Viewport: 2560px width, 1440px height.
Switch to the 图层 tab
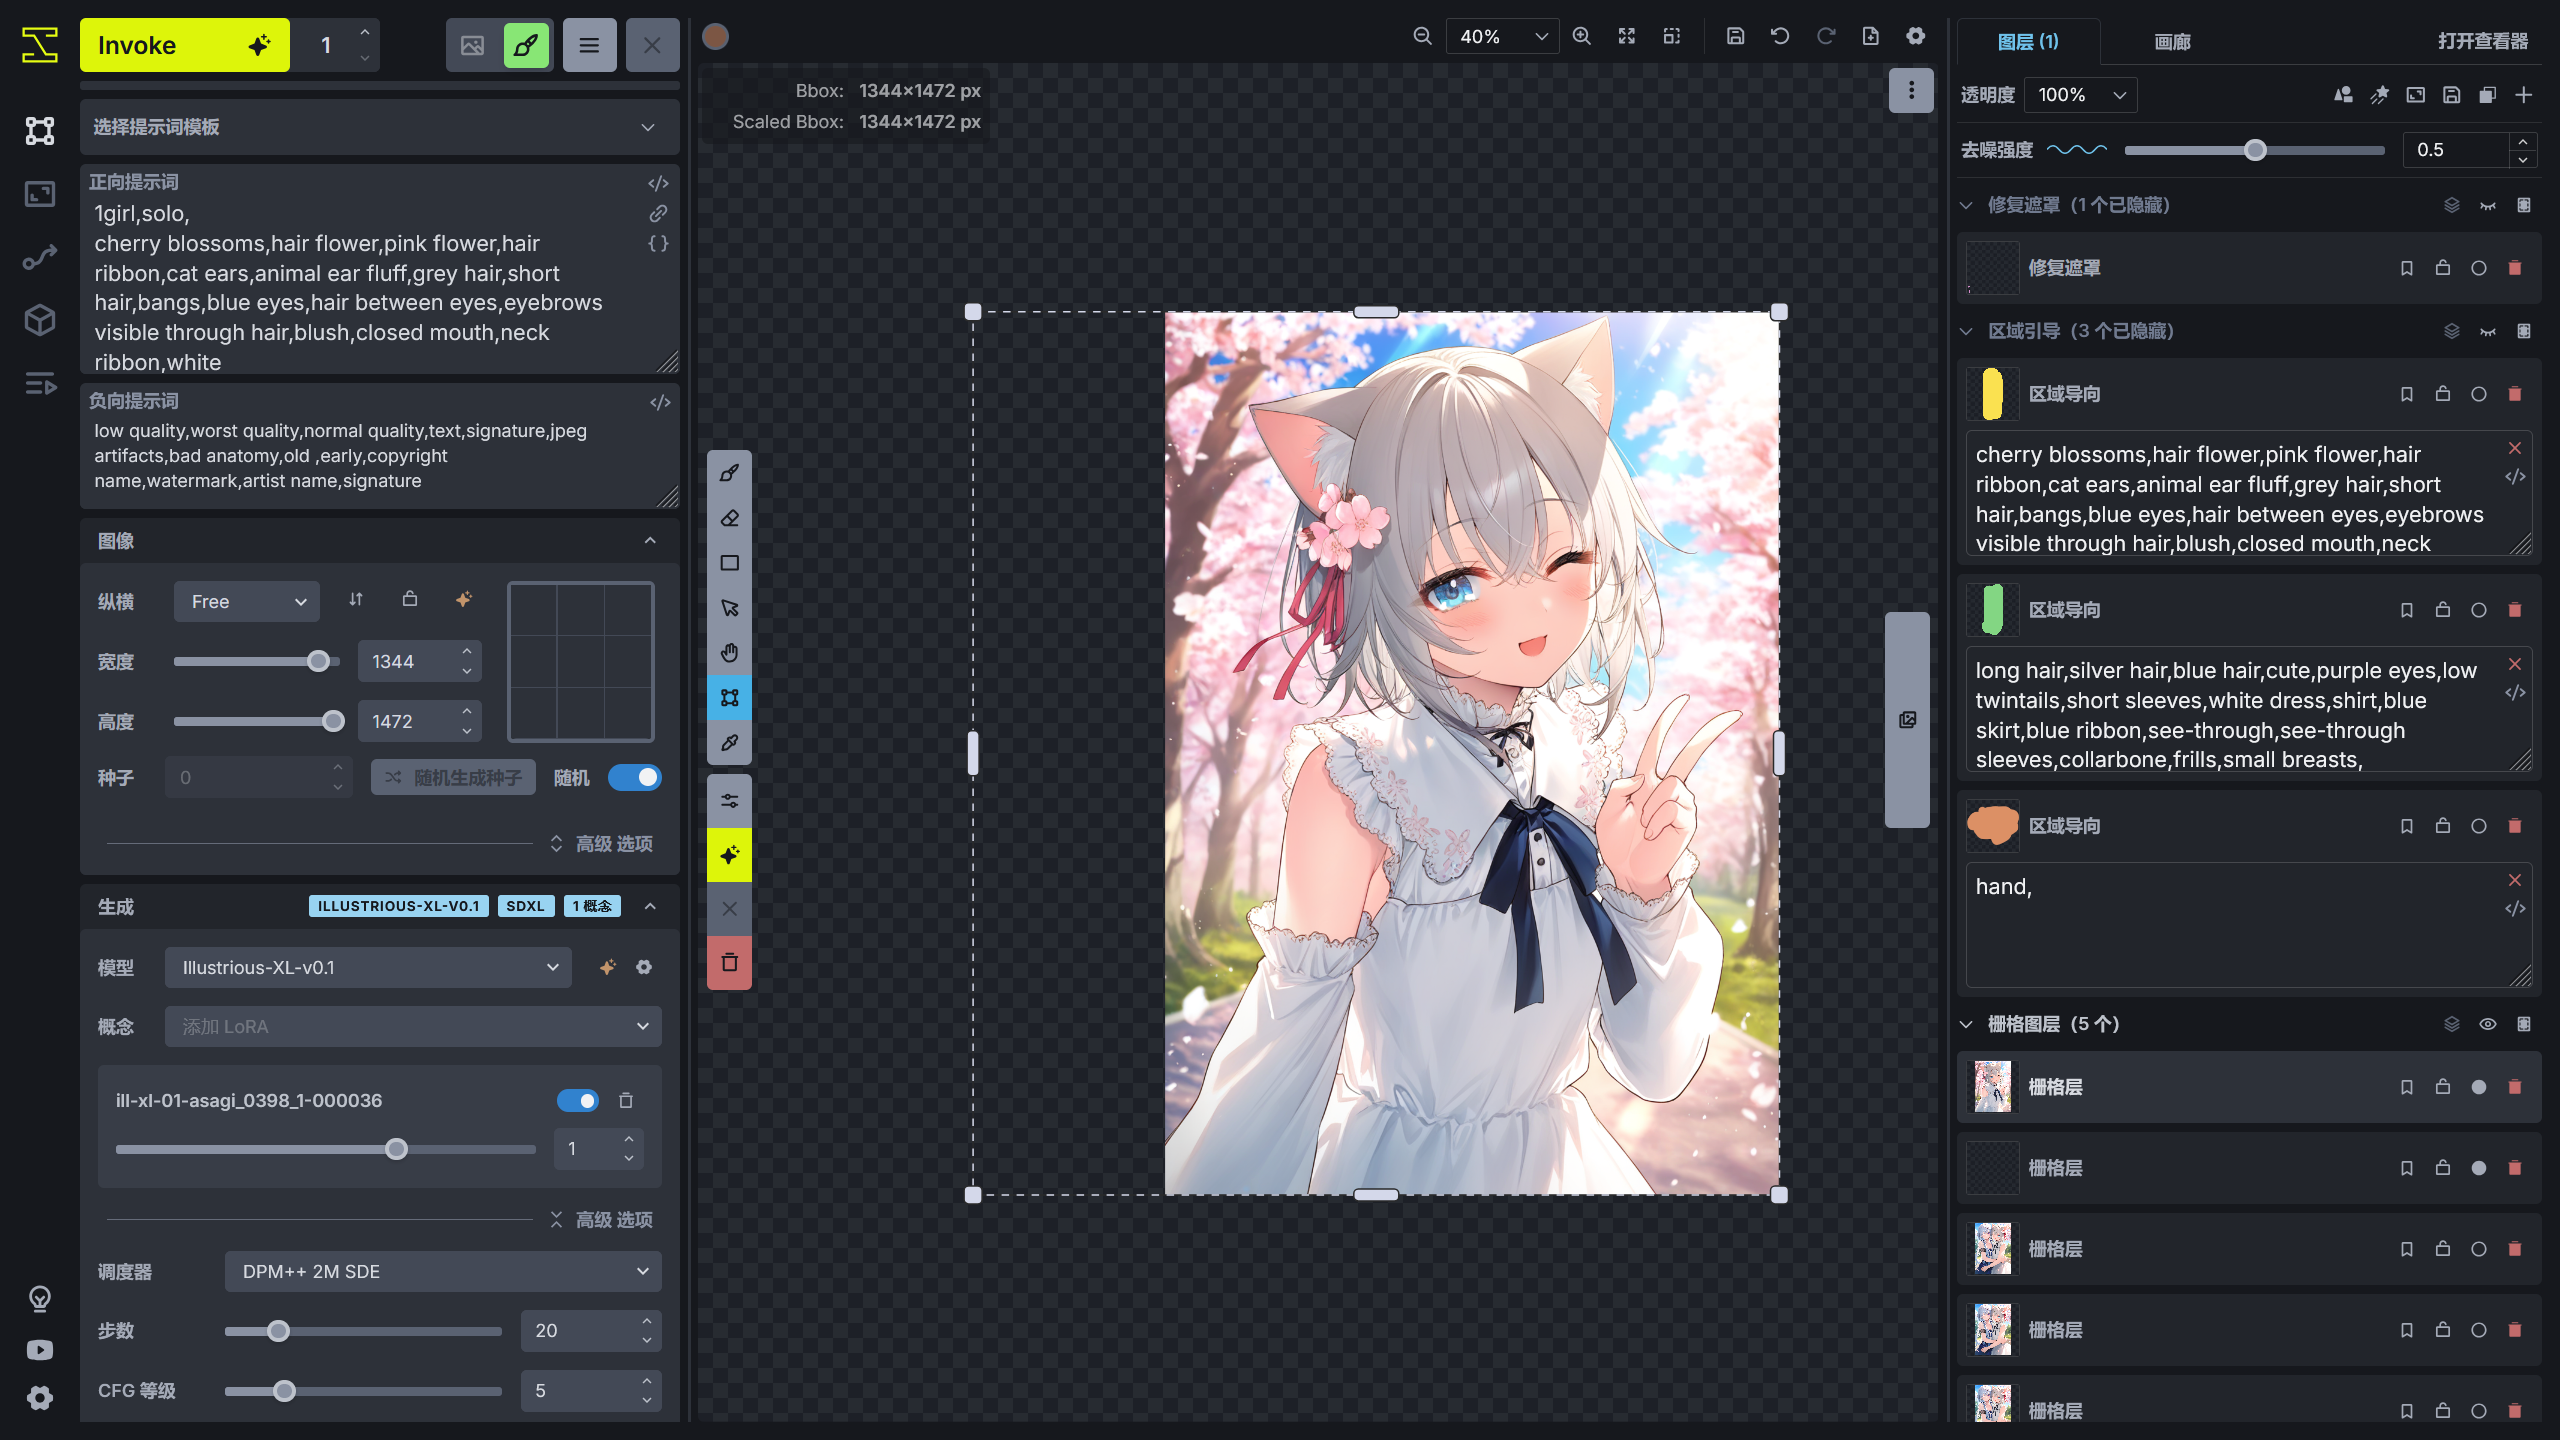(x=2027, y=42)
